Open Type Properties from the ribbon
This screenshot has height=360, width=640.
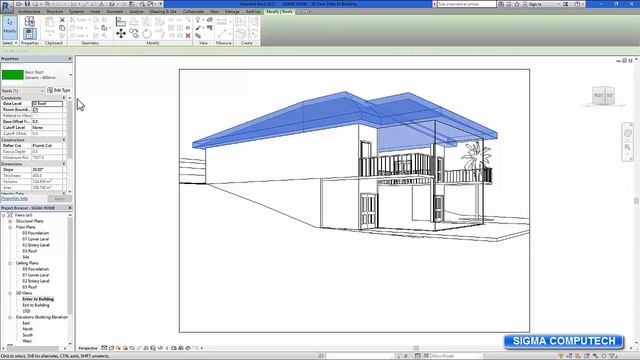point(29,21)
